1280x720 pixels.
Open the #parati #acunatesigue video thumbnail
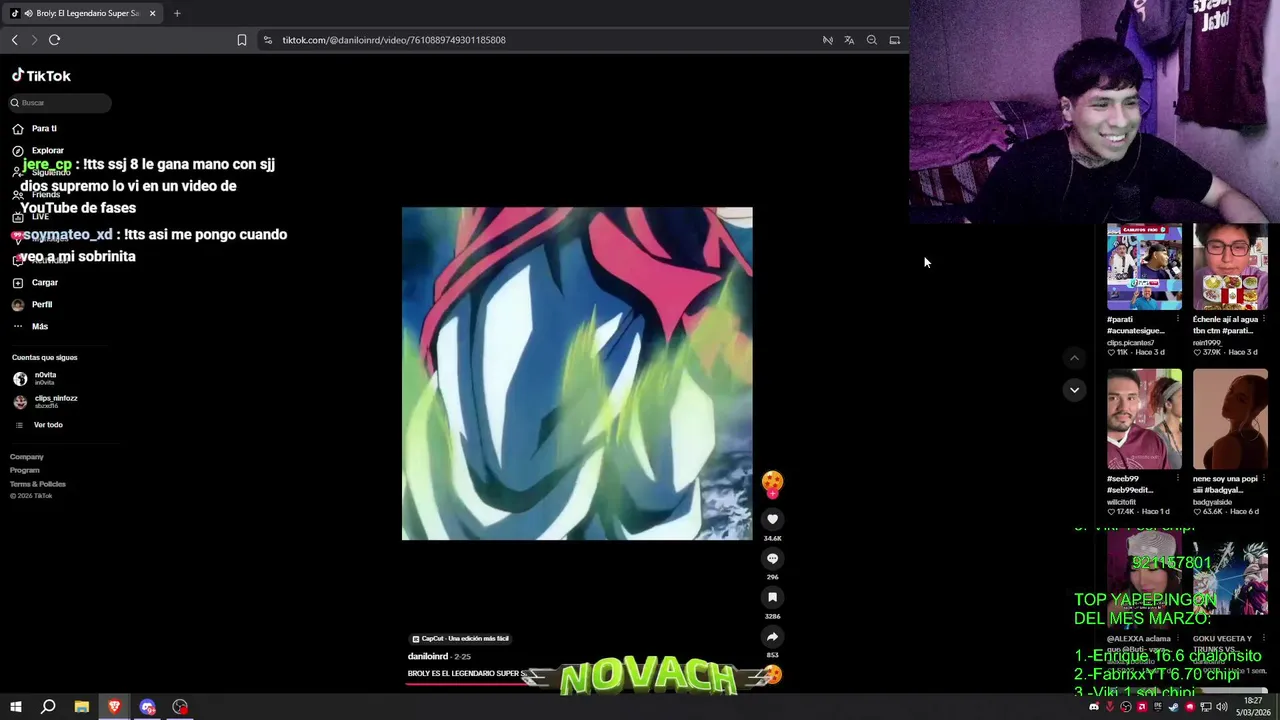click(1144, 267)
